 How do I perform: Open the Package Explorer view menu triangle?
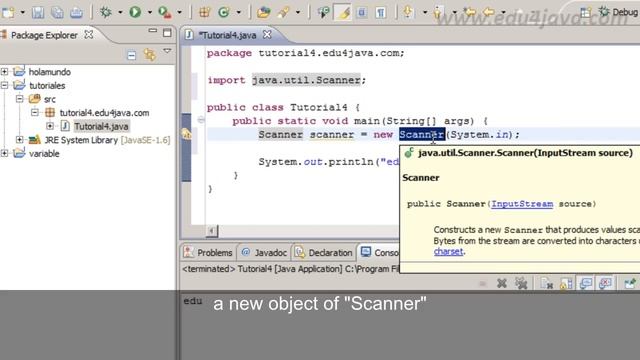[167, 51]
